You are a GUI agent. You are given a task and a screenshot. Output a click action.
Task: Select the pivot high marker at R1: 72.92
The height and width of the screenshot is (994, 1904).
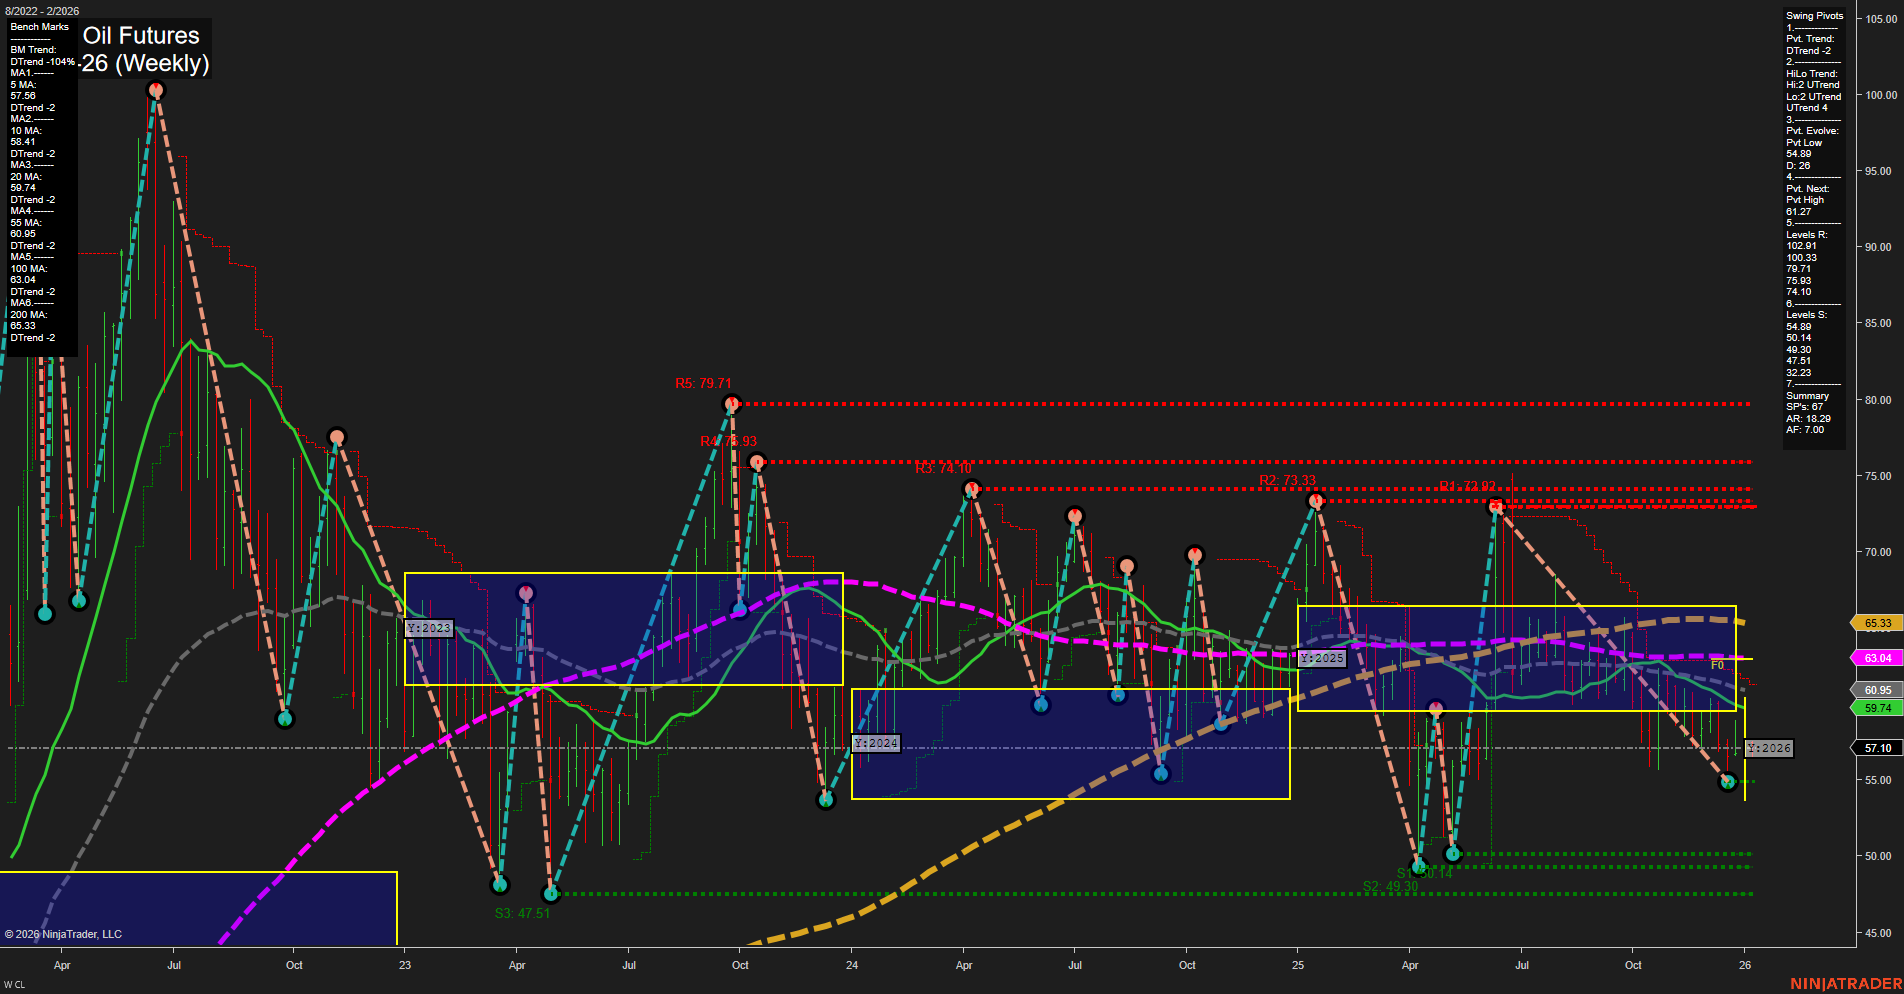(1495, 507)
